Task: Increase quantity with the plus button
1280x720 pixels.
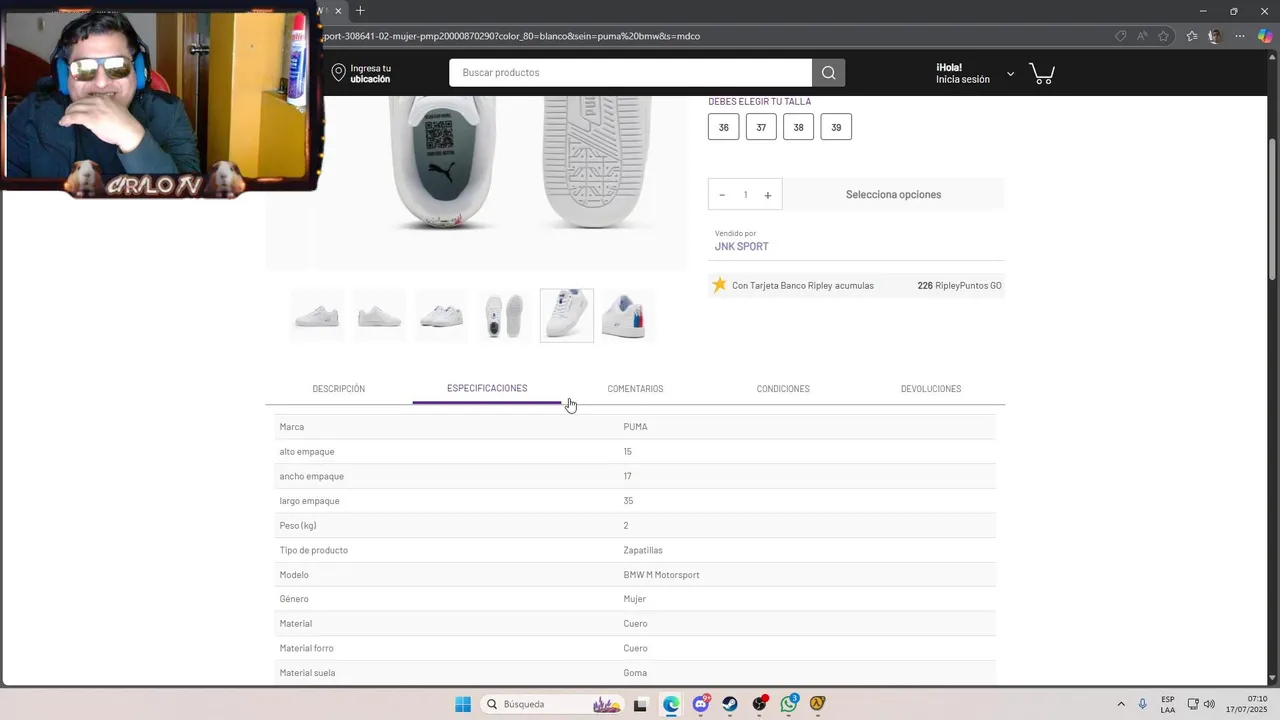Action: point(768,195)
